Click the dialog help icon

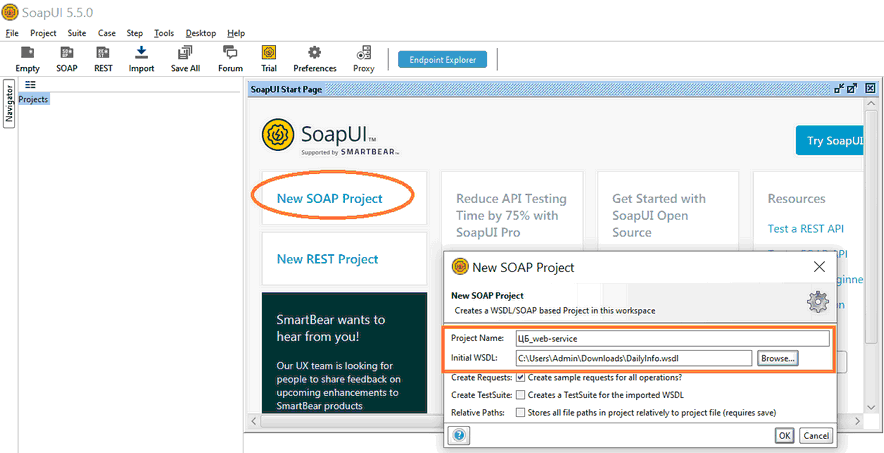[459, 435]
